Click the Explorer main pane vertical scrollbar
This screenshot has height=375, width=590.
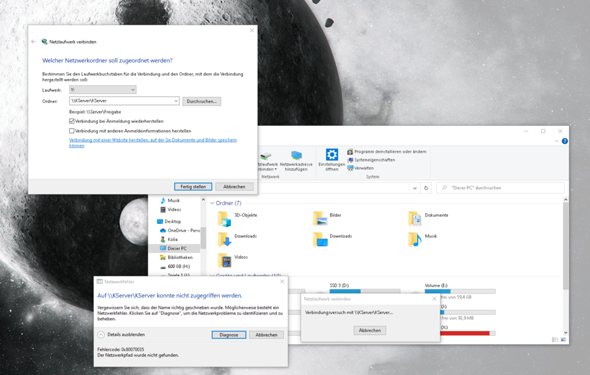pyautogui.click(x=565, y=246)
